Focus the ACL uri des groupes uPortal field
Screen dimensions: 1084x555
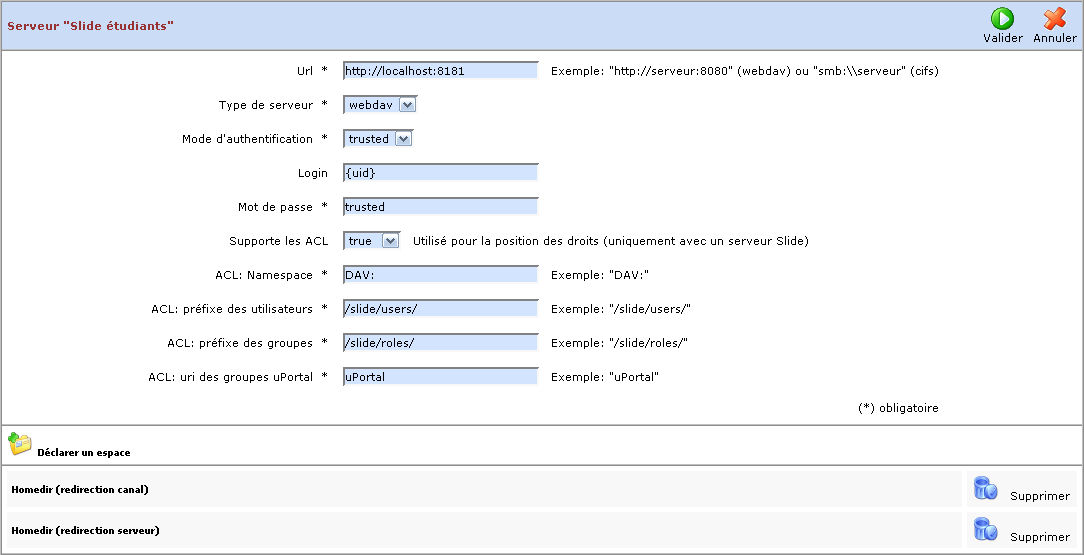[x=440, y=377]
